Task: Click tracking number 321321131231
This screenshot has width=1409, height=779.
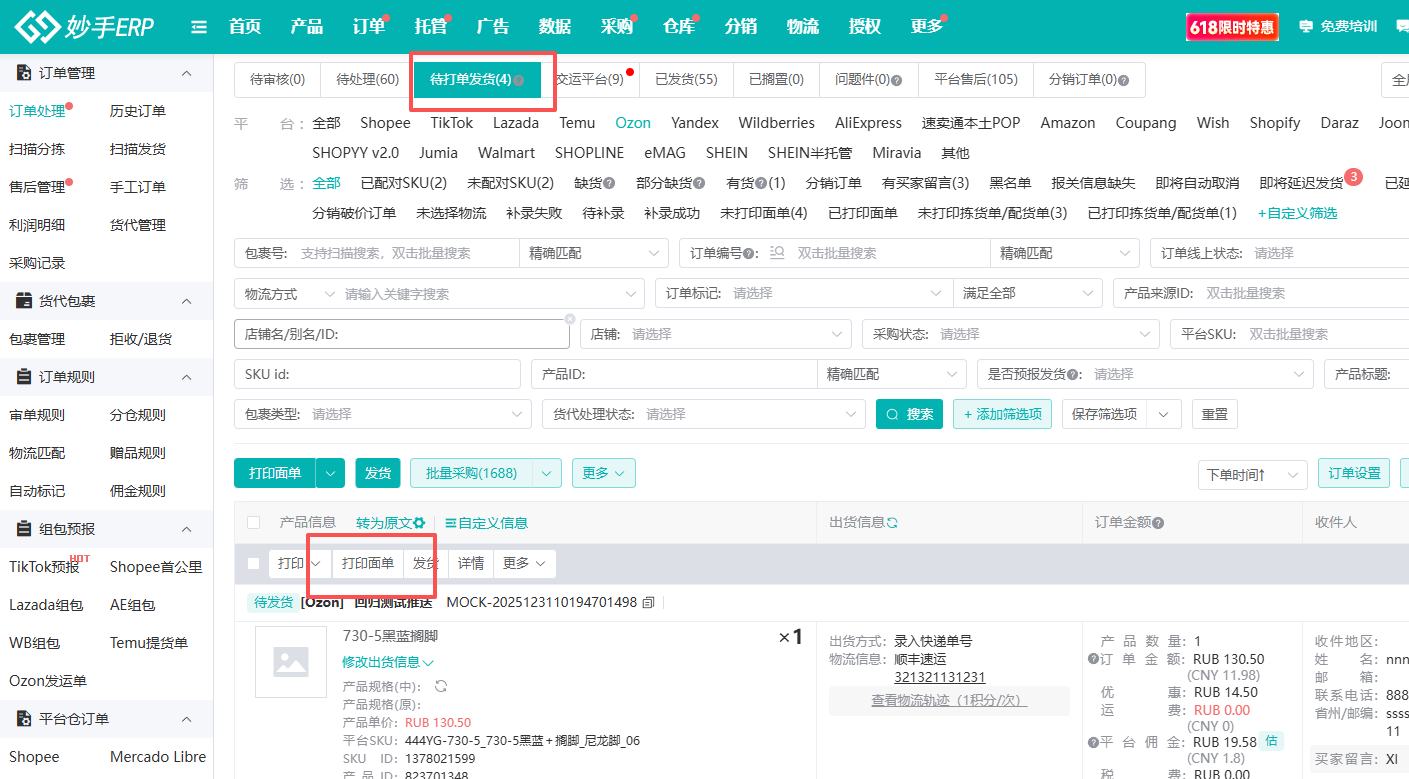Action: tap(940, 677)
